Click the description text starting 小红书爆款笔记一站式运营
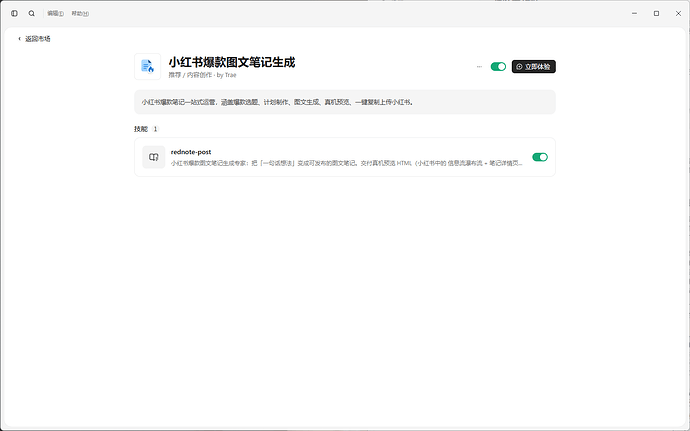 (x=278, y=102)
